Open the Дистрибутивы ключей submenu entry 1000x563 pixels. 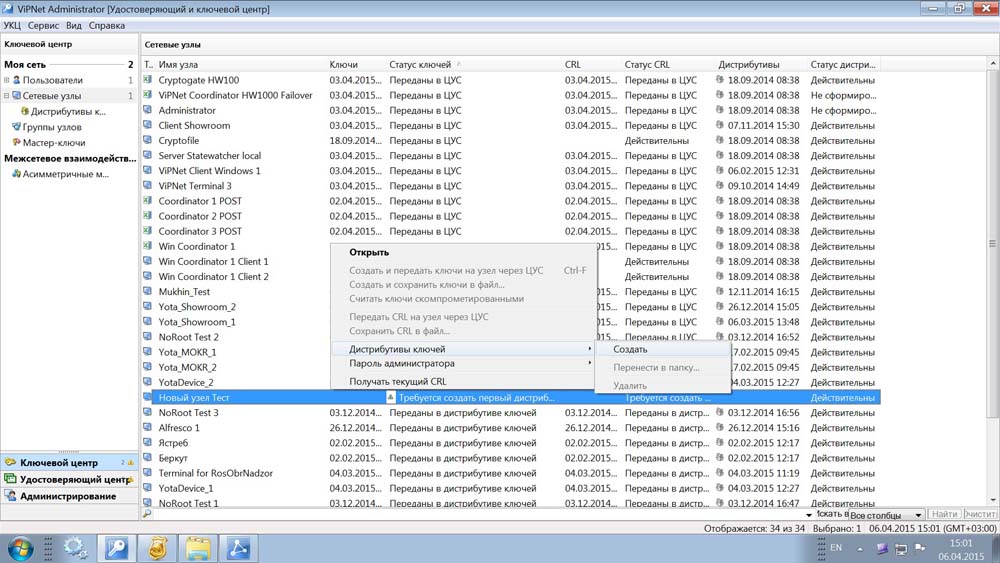coord(463,349)
